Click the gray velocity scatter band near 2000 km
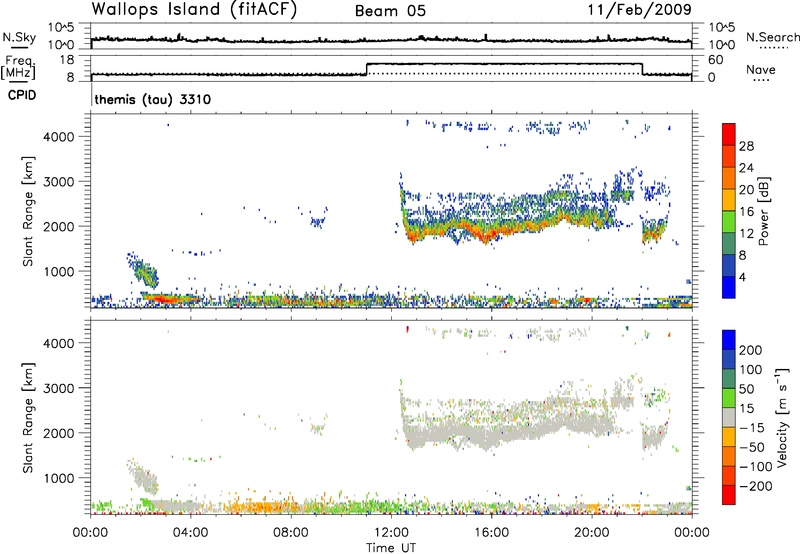This screenshot has height=554, width=800. tap(510, 433)
